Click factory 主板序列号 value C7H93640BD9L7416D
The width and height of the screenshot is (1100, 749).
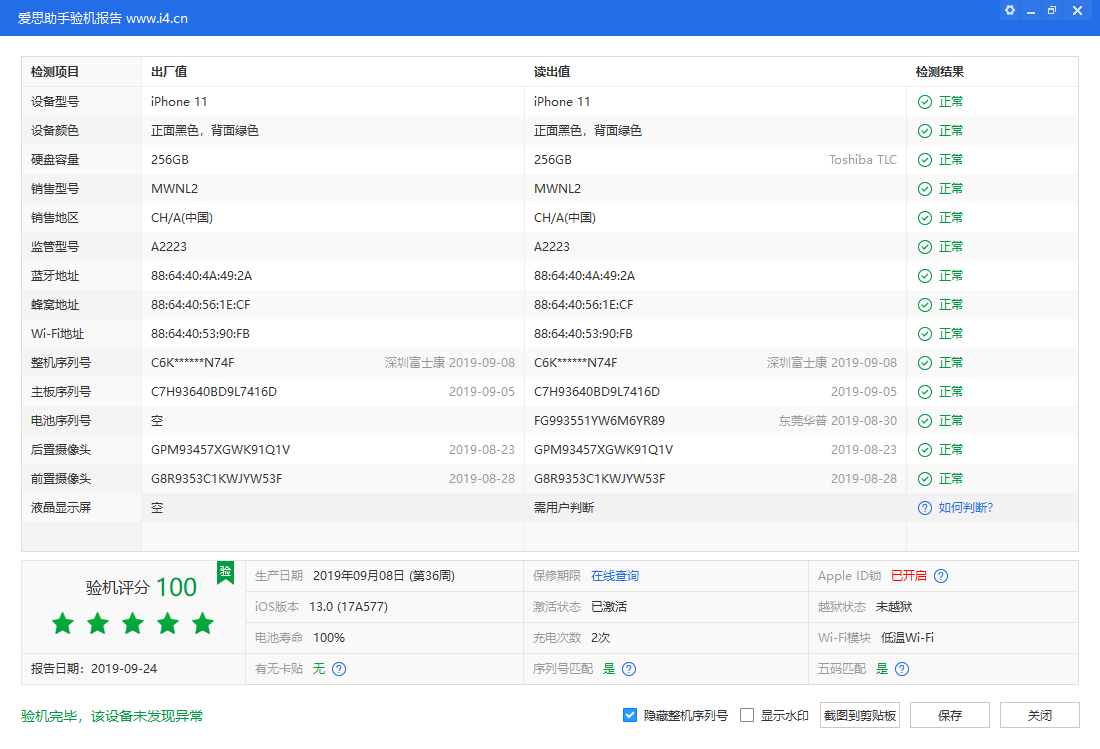pos(214,391)
